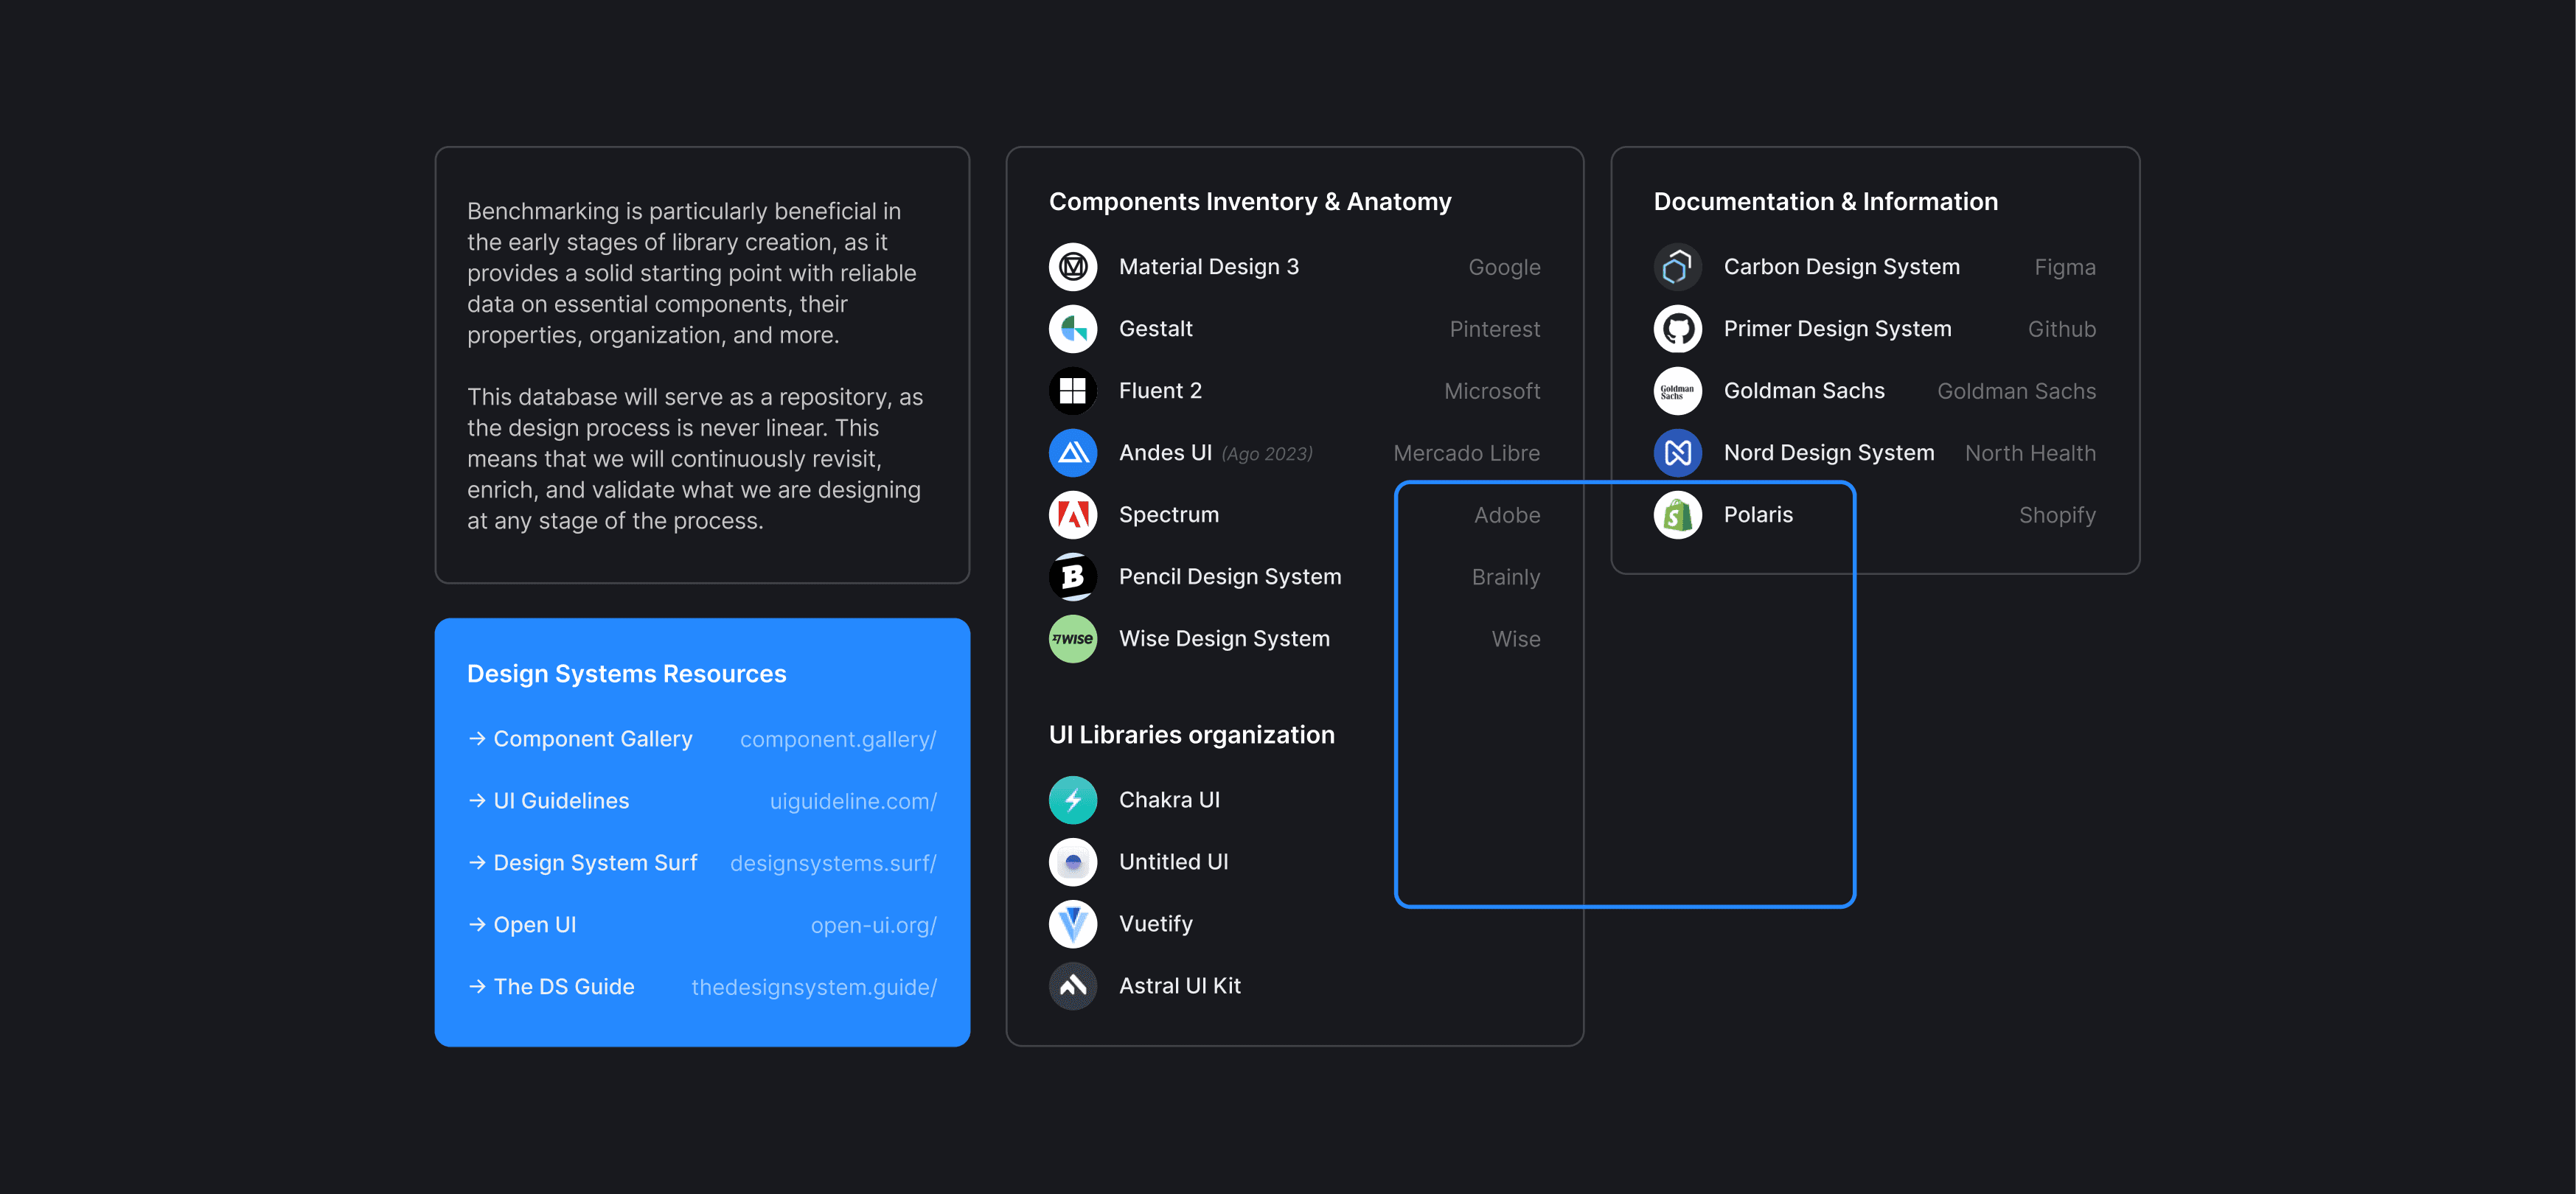Click the Astral UI Kit icon
Viewport: 2576px width, 1194px height.
click(1072, 986)
